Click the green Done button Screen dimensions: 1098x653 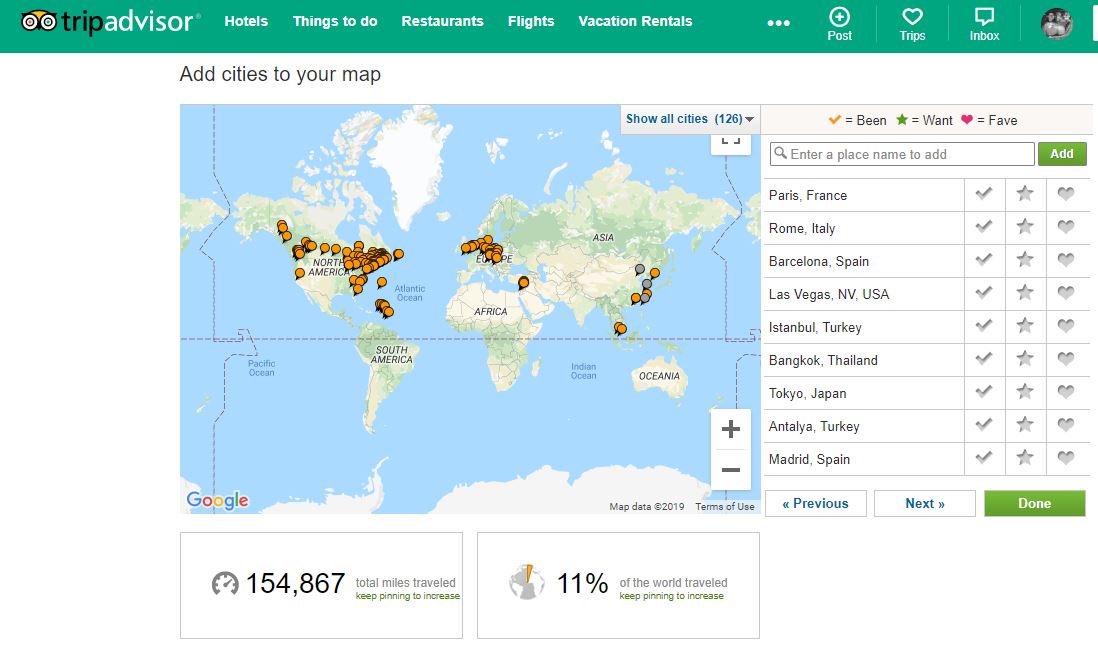tap(1034, 503)
